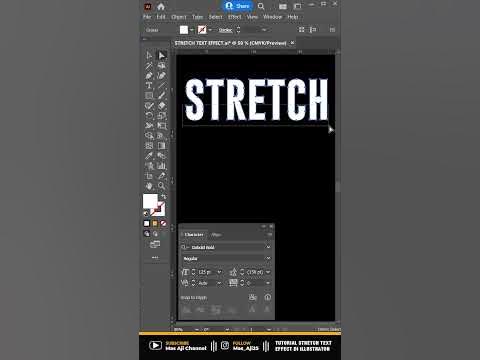Open the tracking value dropdown arrow
The width and height of the screenshot is (480, 360).
click(x=268, y=283)
